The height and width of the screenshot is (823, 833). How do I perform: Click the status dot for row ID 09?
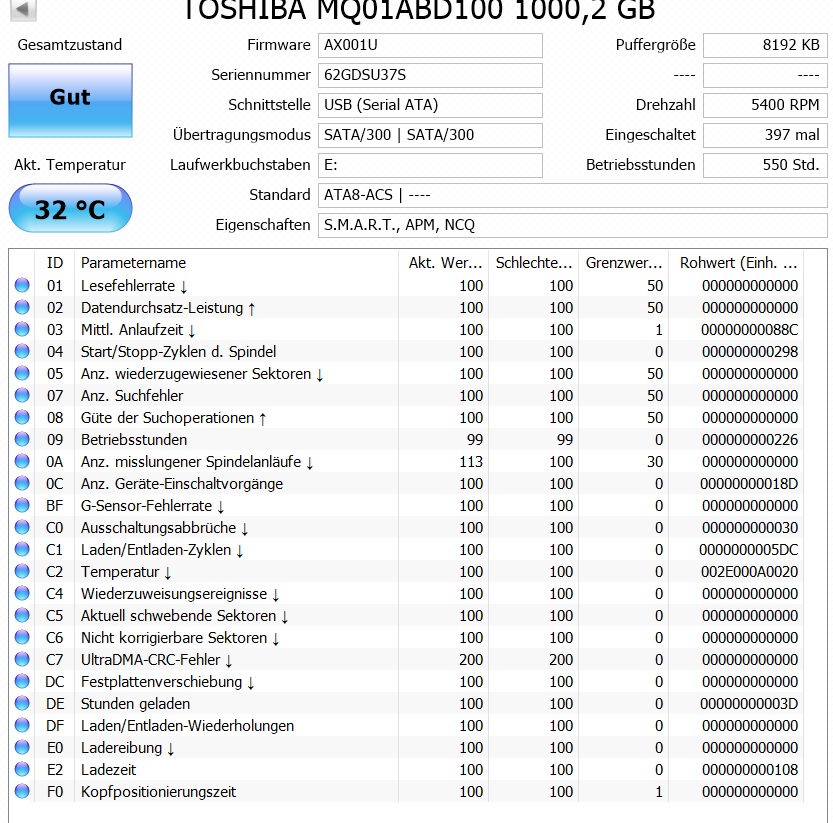(x=22, y=439)
